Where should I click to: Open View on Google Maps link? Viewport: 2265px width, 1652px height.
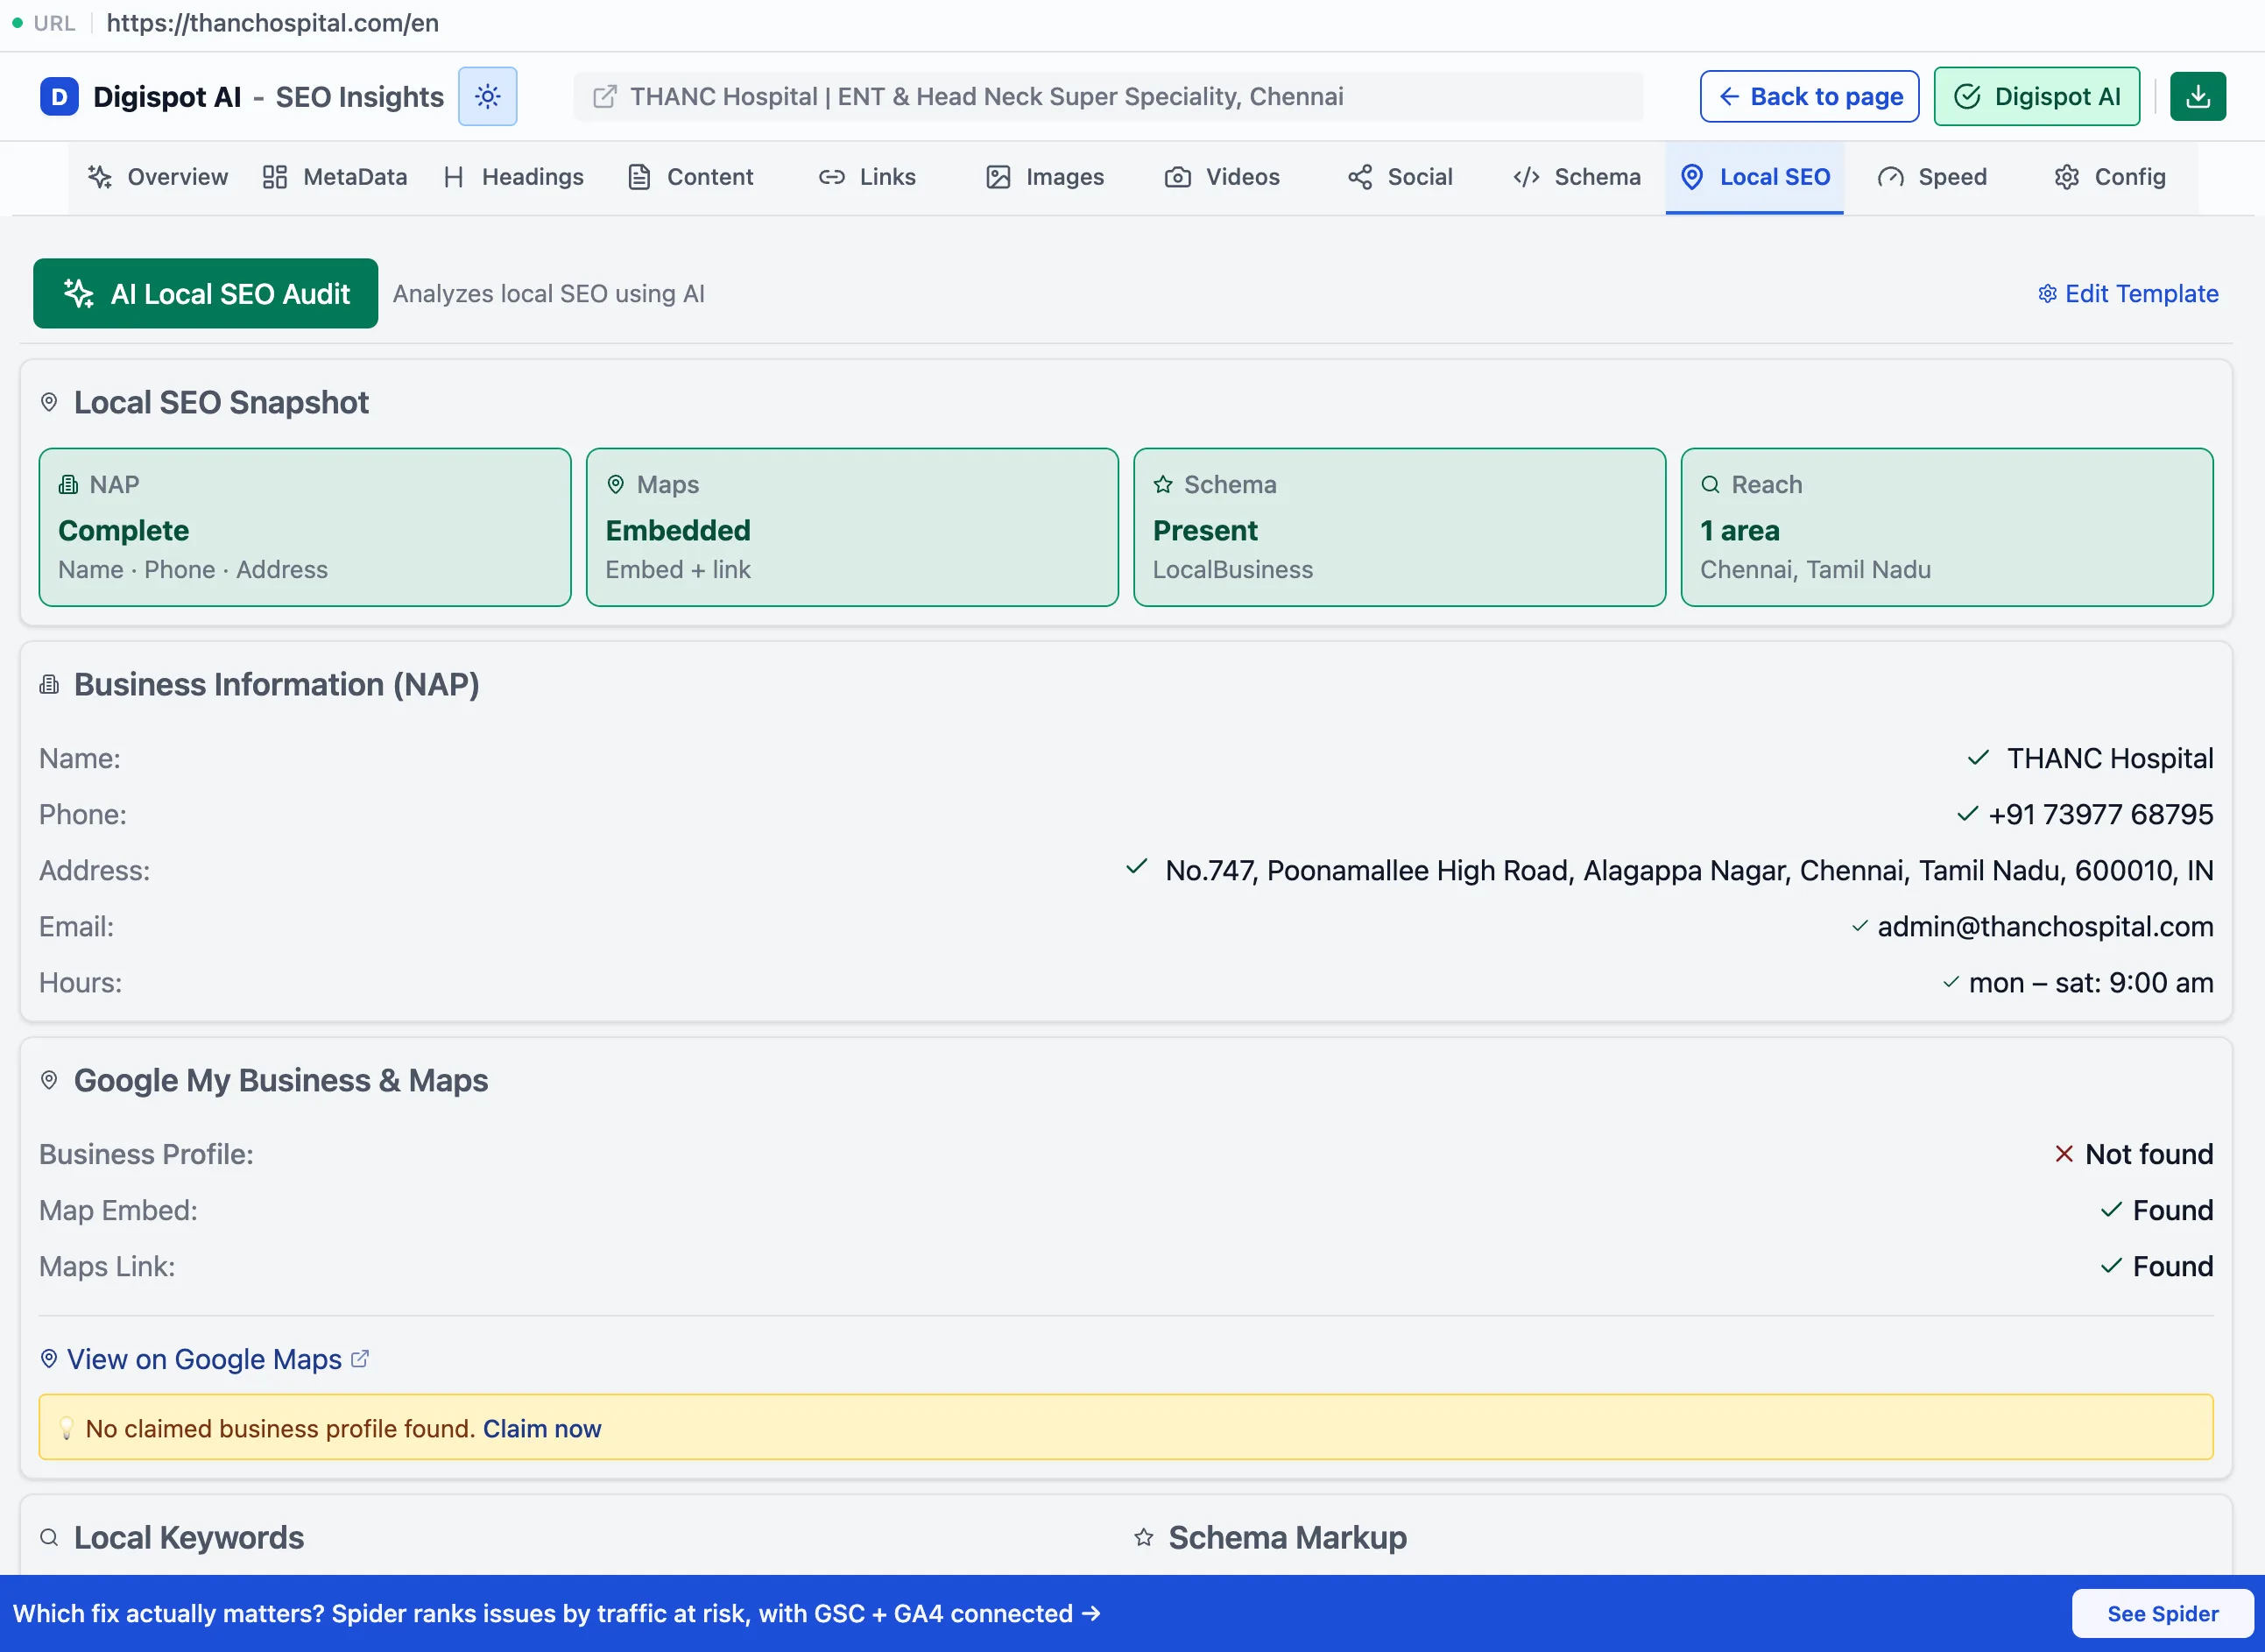click(x=205, y=1359)
